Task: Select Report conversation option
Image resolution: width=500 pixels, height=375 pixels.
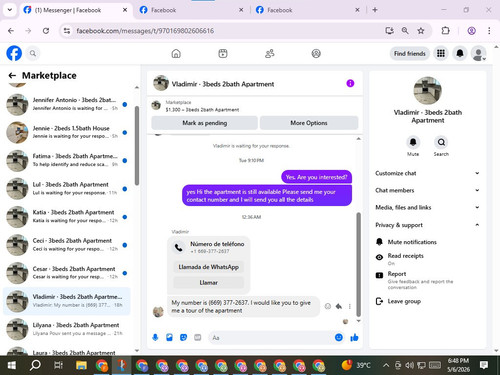Action: coord(427,279)
